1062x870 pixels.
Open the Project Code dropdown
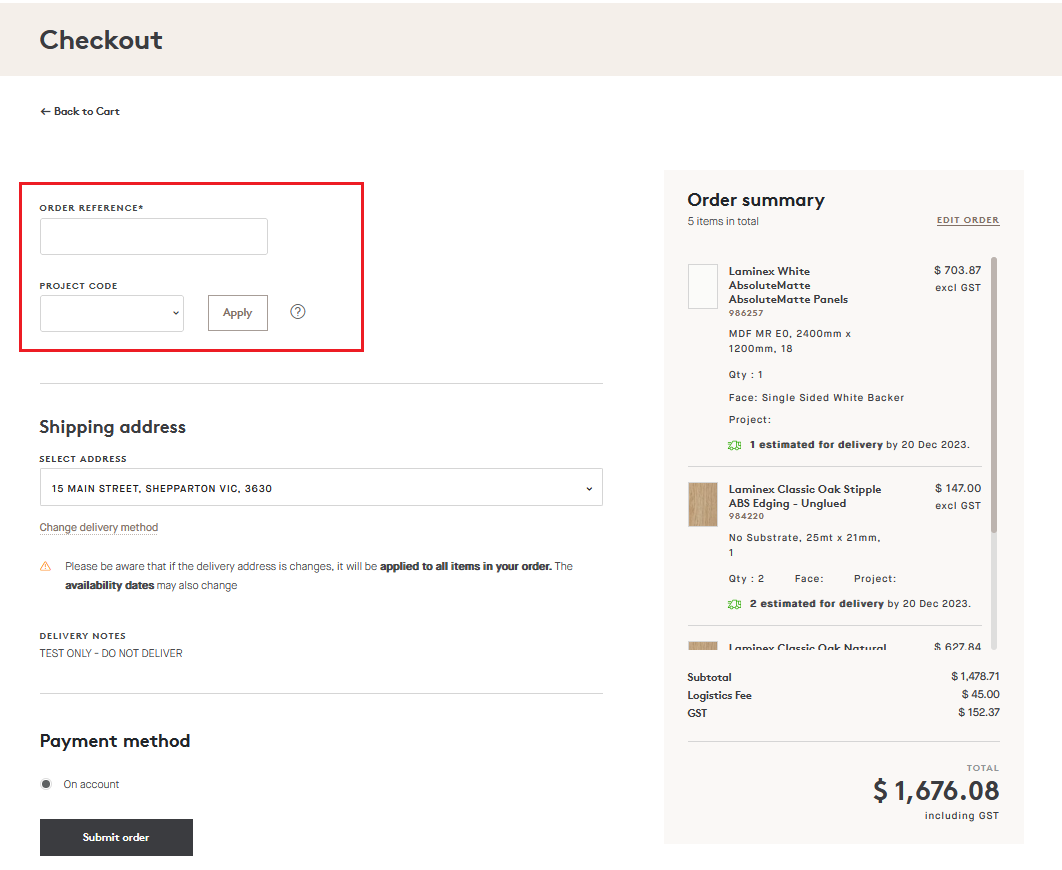pos(112,313)
